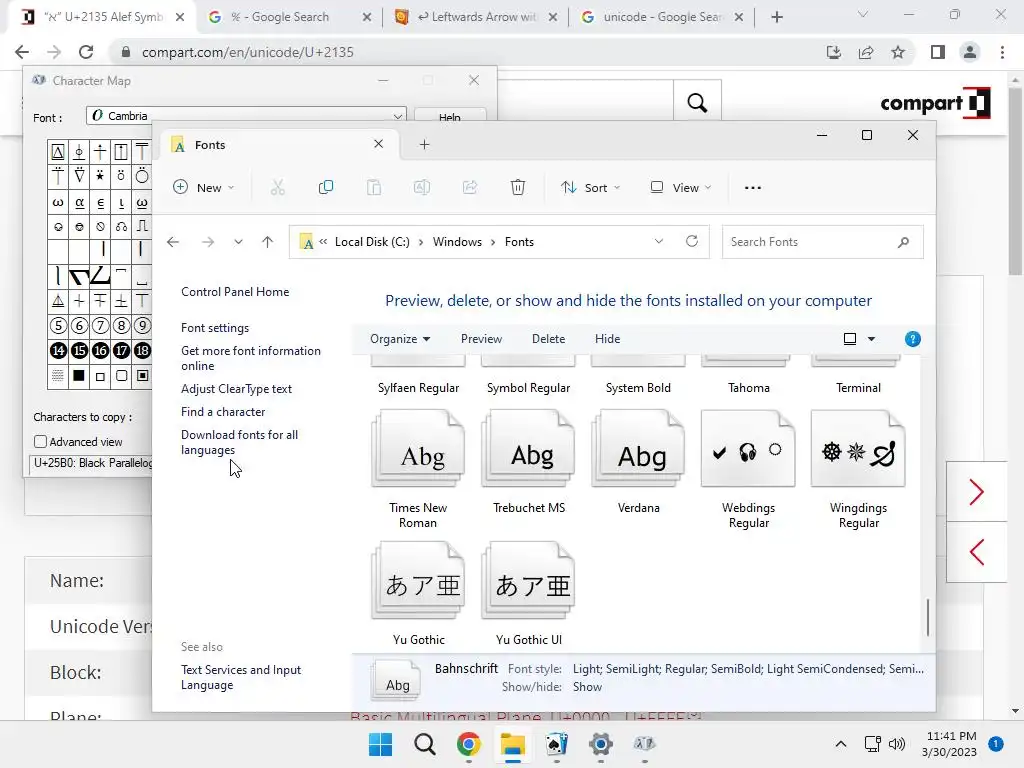Click the Rename icon in Fonts toolbar

click(x=422, y=188)
